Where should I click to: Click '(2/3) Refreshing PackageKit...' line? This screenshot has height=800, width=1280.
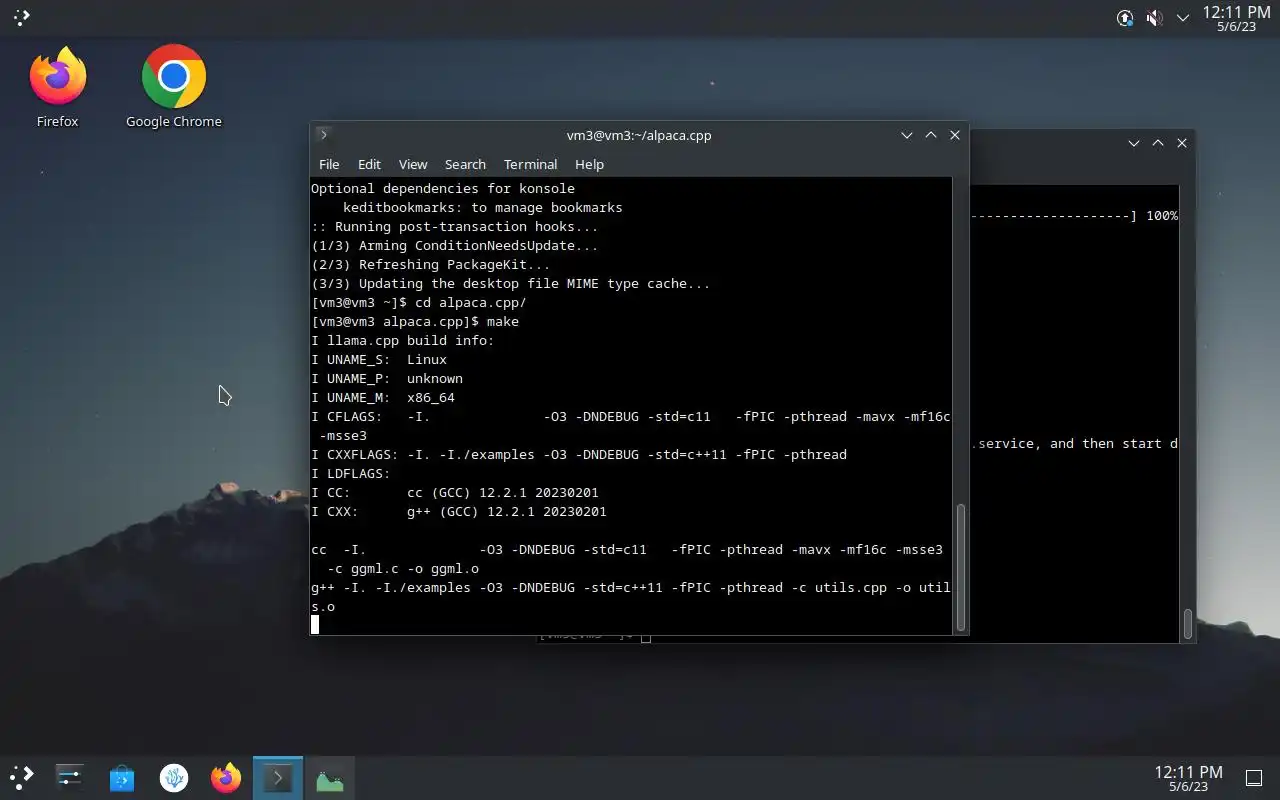tap(431, 265)
